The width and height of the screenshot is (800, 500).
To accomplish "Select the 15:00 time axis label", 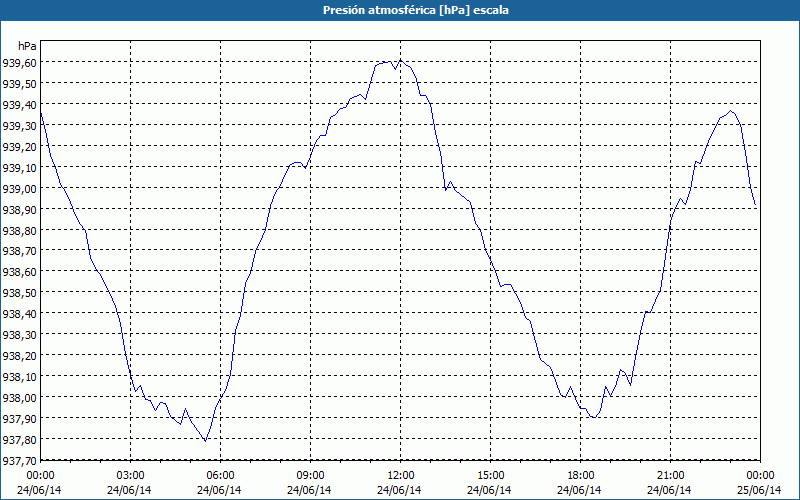I will (490, 476).
